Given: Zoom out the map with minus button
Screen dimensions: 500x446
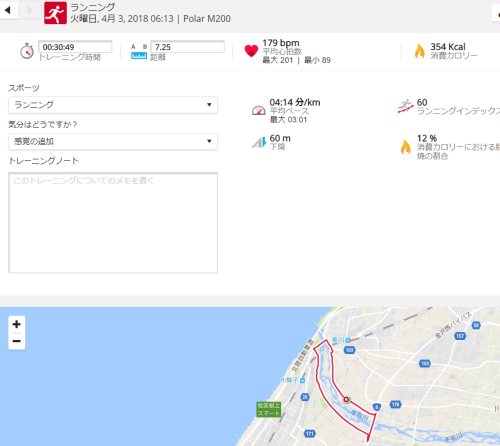Looking at the screenshot, I should [16, 341].
